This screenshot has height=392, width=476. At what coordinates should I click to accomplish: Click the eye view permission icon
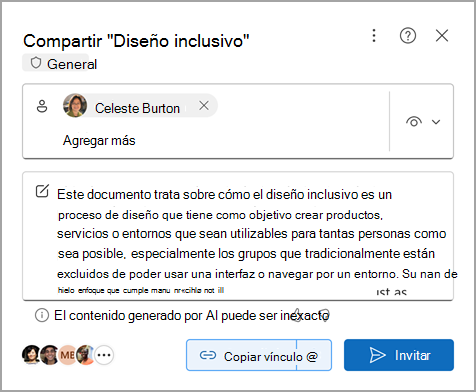[414, 122]
